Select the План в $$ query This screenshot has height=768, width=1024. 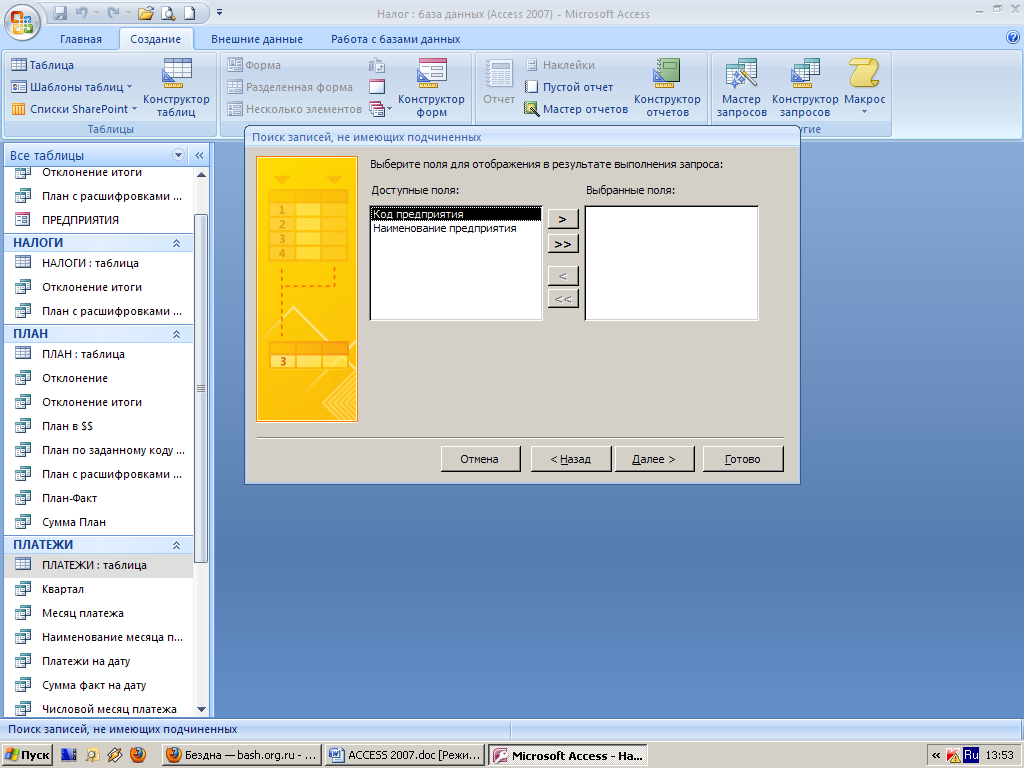click(99, 426)
